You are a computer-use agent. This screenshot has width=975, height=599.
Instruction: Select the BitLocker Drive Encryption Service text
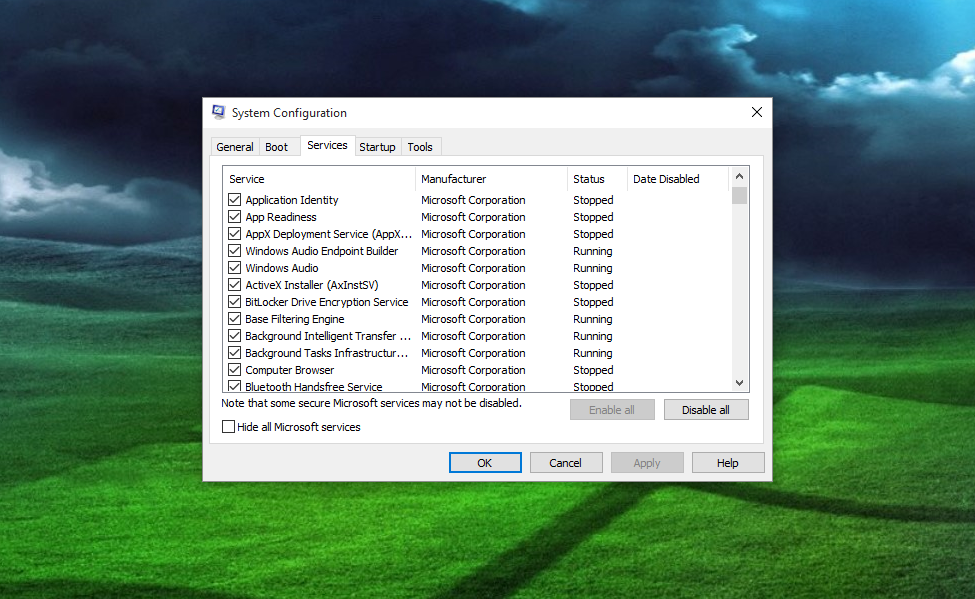coord(326,302)
